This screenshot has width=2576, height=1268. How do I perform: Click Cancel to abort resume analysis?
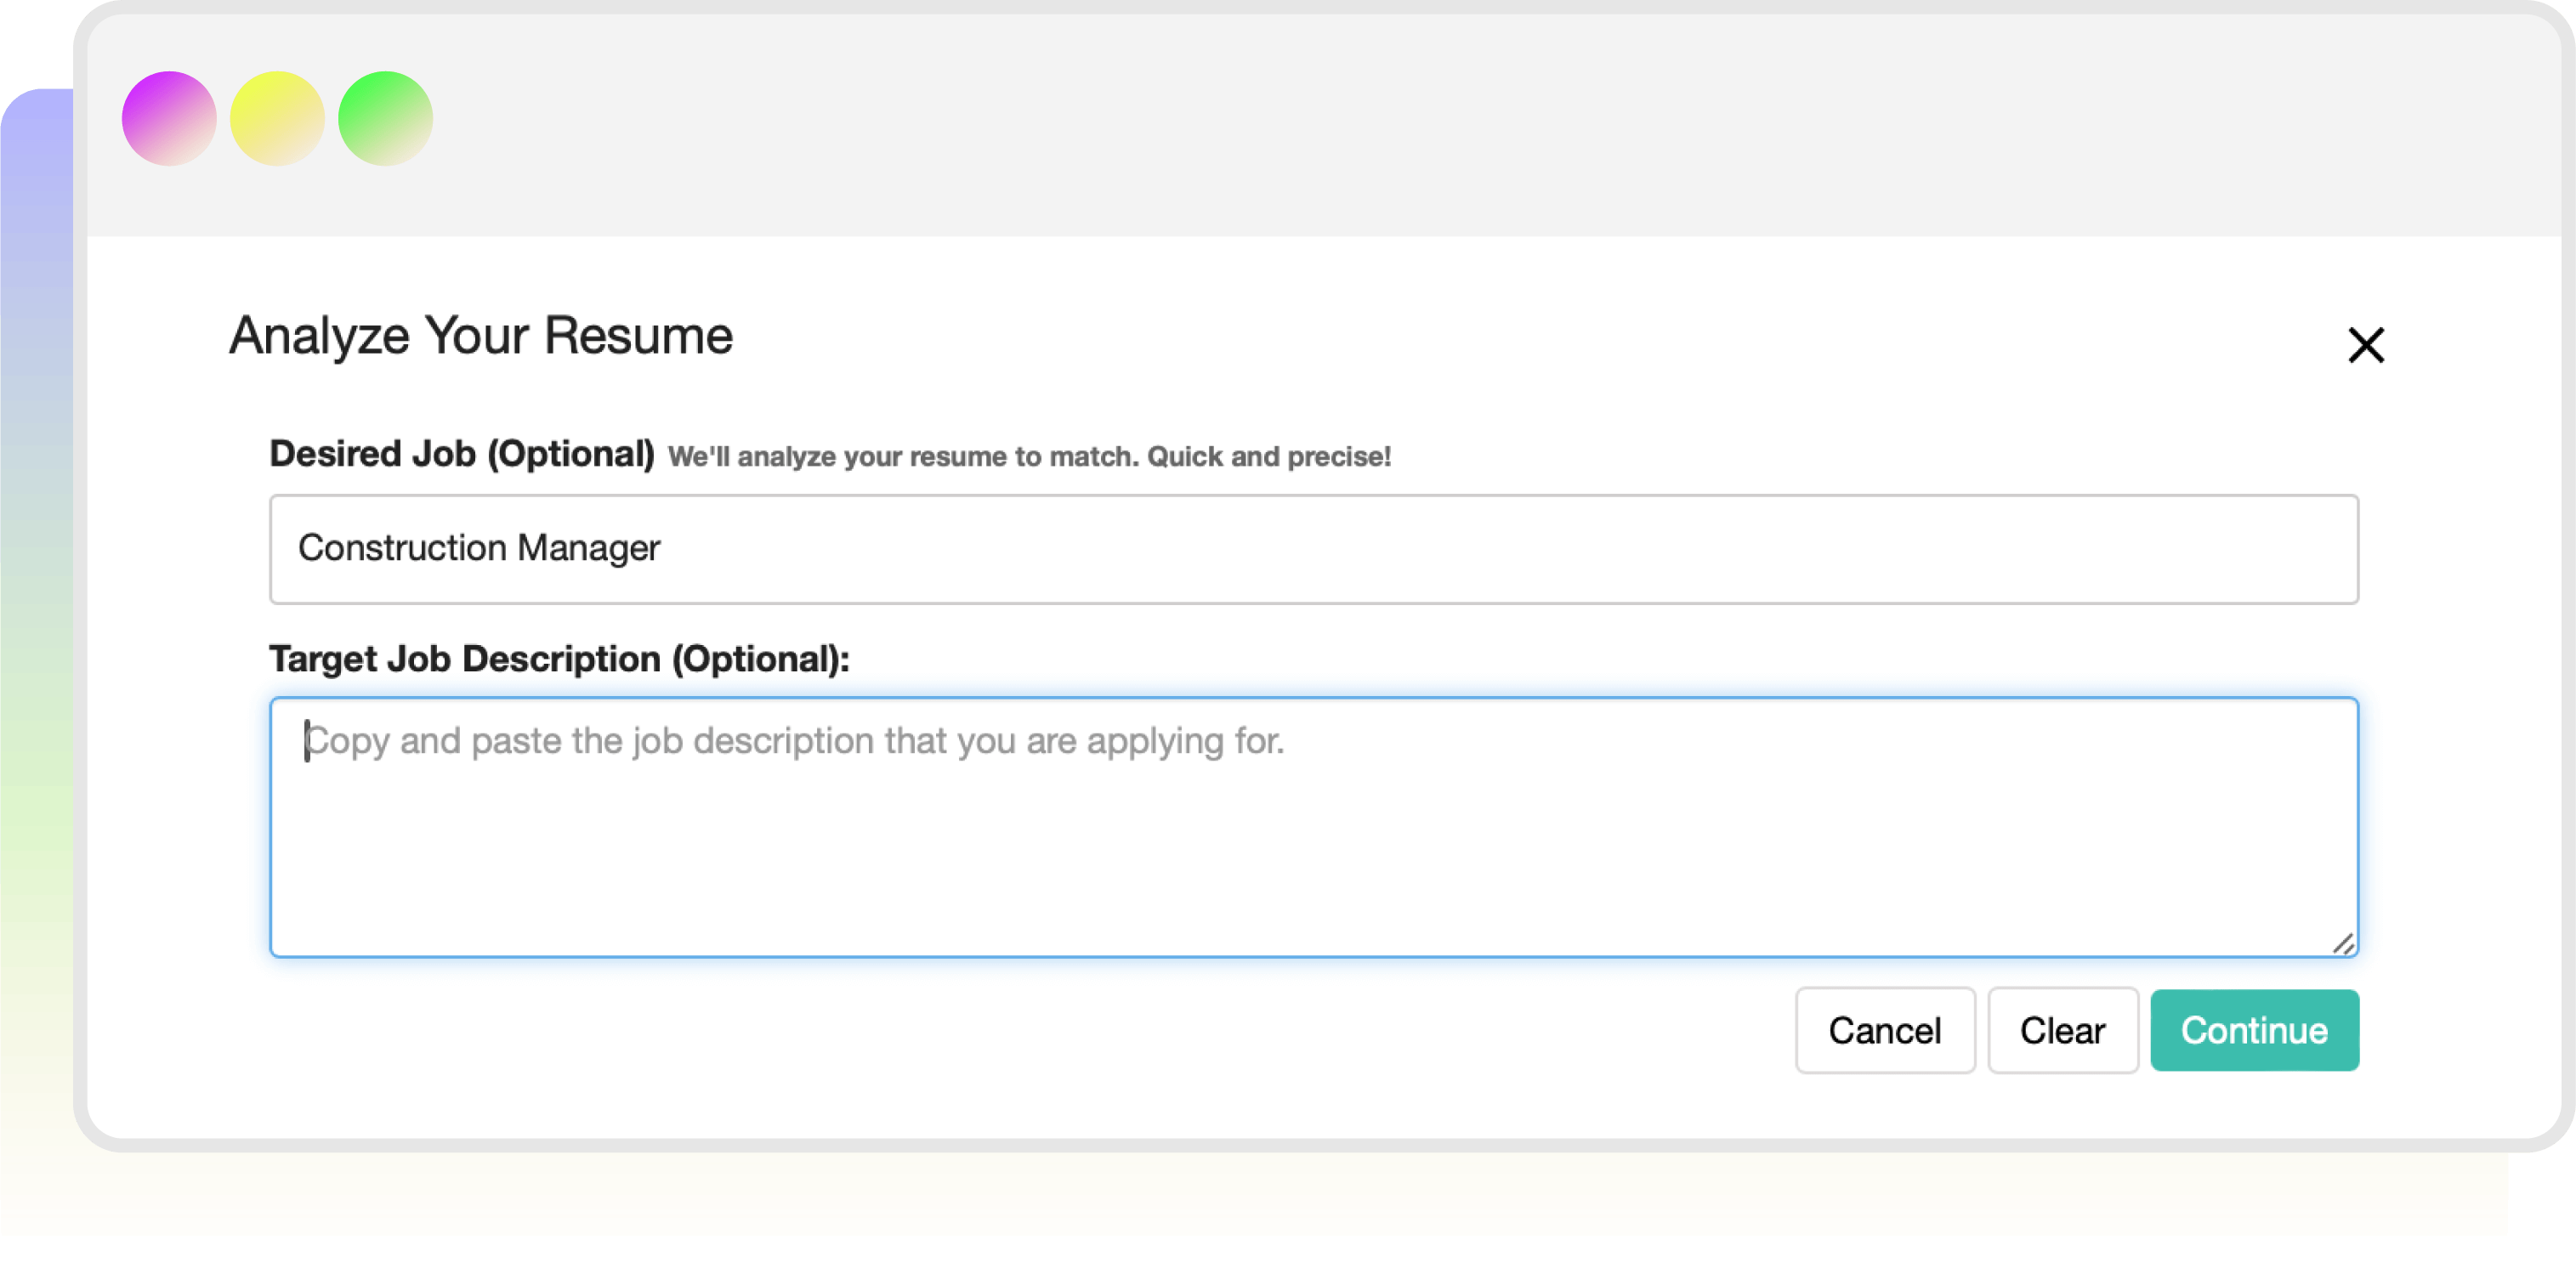click(1884, 1030)
